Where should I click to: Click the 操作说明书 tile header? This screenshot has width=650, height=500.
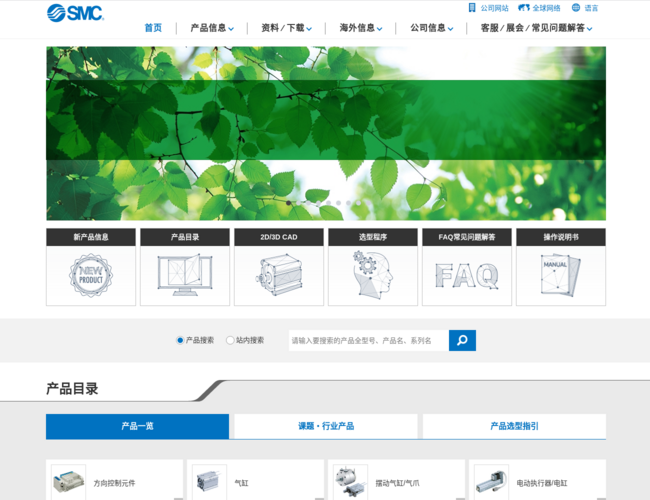[561, 237]
